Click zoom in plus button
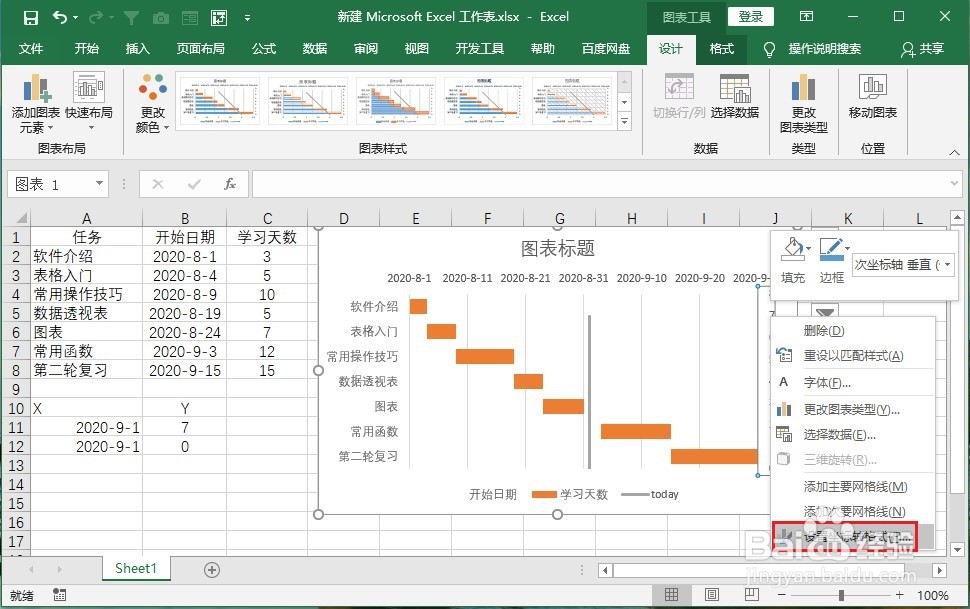This screenshot has height=609, width=970. point(899,595)
